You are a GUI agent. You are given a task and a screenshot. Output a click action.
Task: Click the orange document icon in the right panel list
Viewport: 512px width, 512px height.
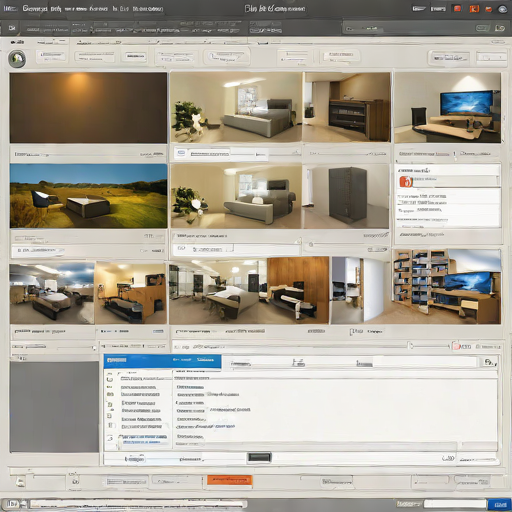click(406, 182)
